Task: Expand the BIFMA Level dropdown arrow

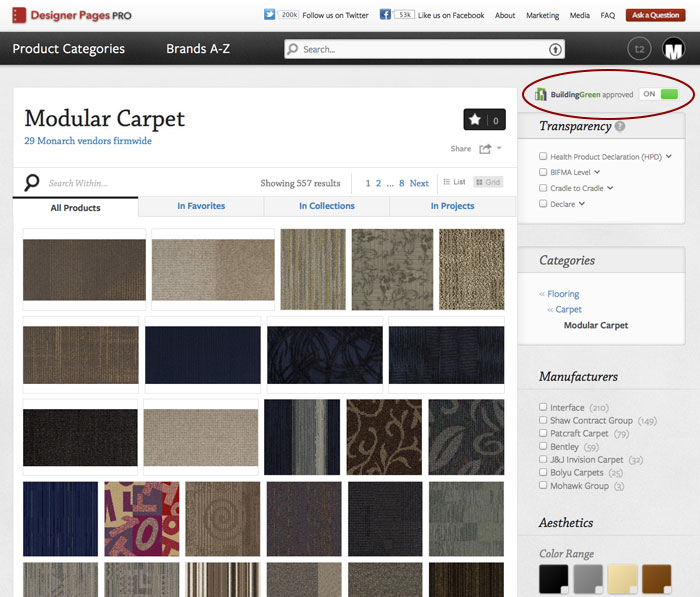Action: point(597,172)
